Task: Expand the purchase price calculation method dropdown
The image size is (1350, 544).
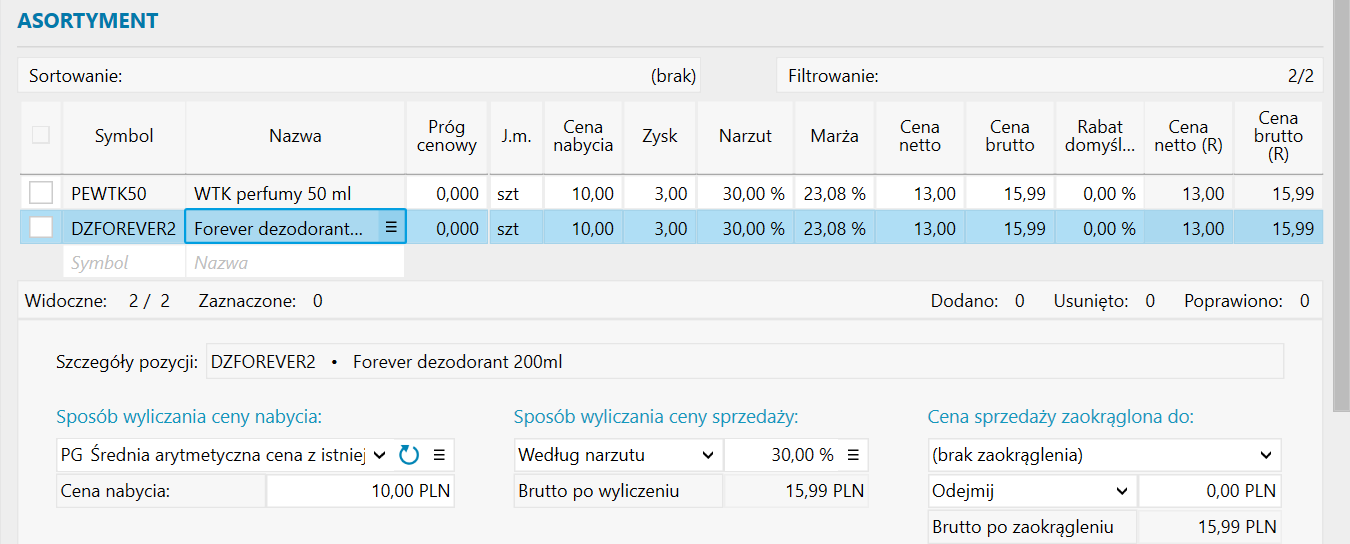Action: coord(378,456)
